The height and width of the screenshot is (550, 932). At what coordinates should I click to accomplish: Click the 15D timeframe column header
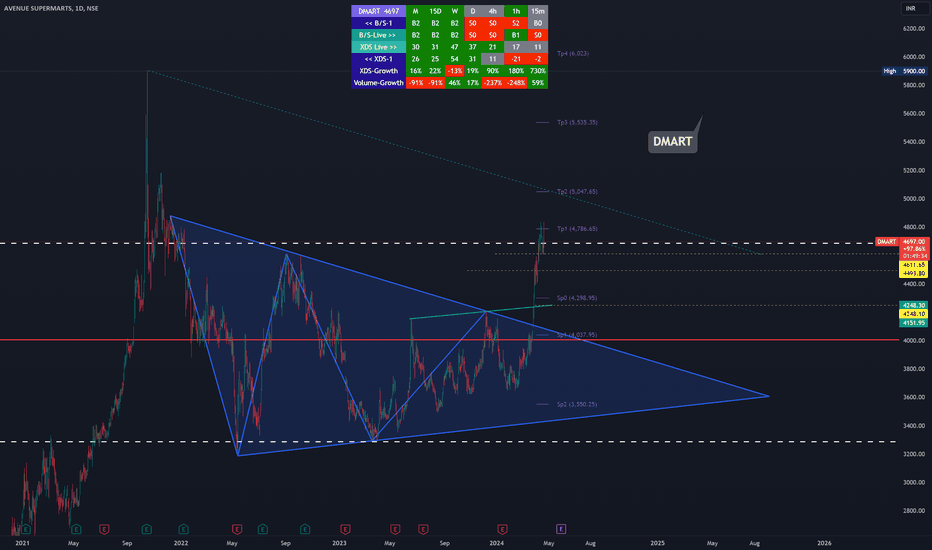pyautogui.click(x=435, y=11)
